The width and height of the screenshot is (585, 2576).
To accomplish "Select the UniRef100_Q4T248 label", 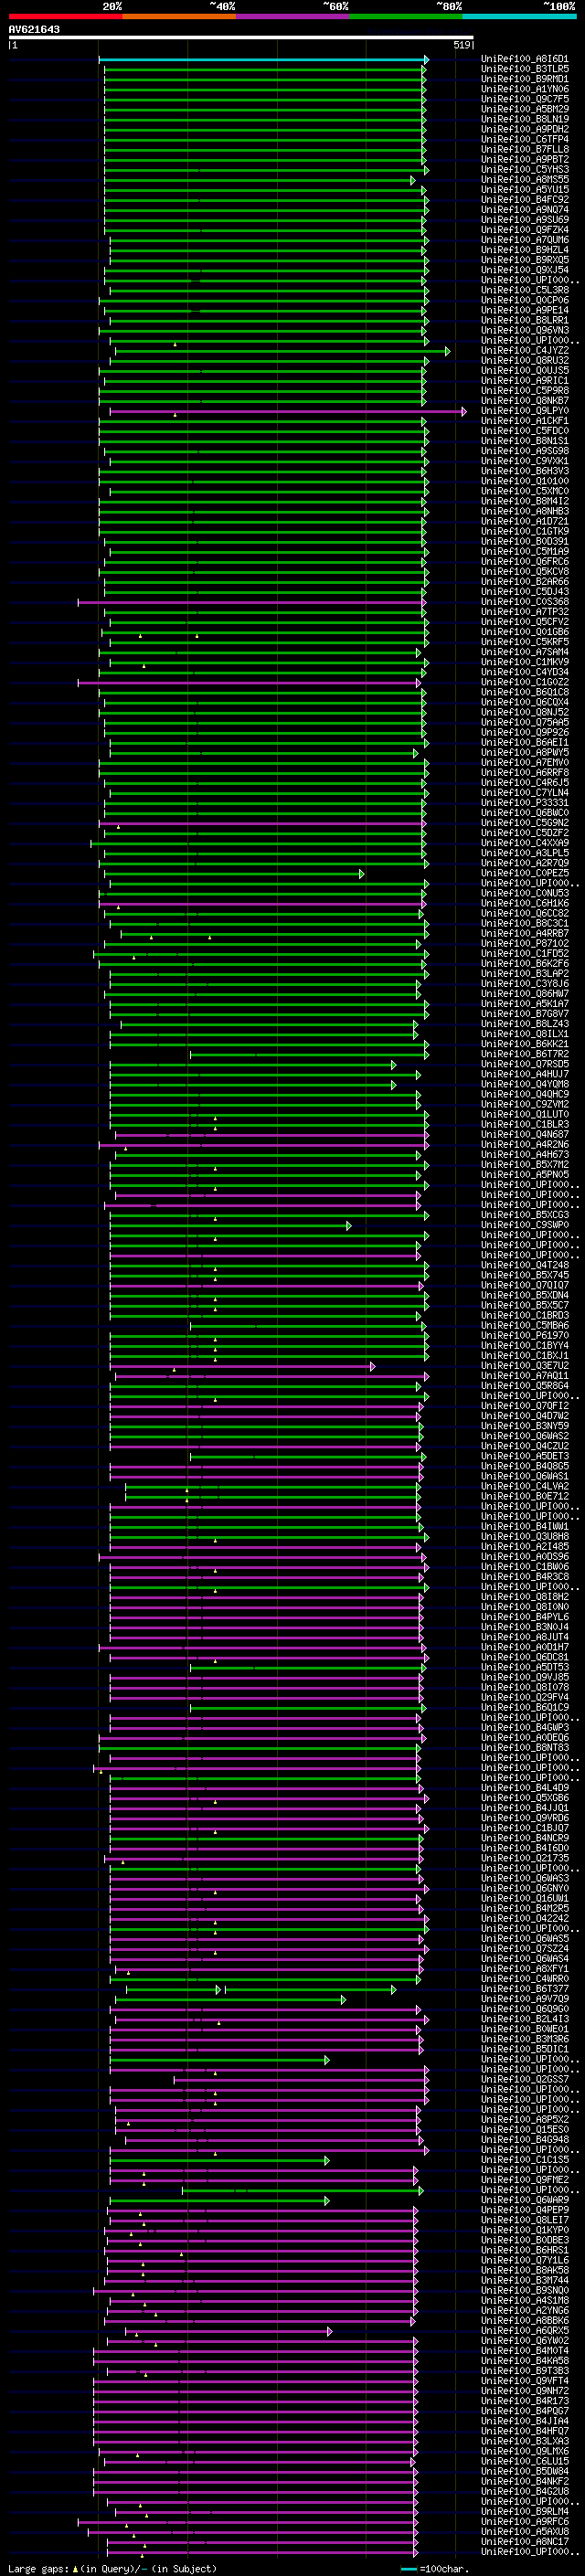I will (524, 1265).
